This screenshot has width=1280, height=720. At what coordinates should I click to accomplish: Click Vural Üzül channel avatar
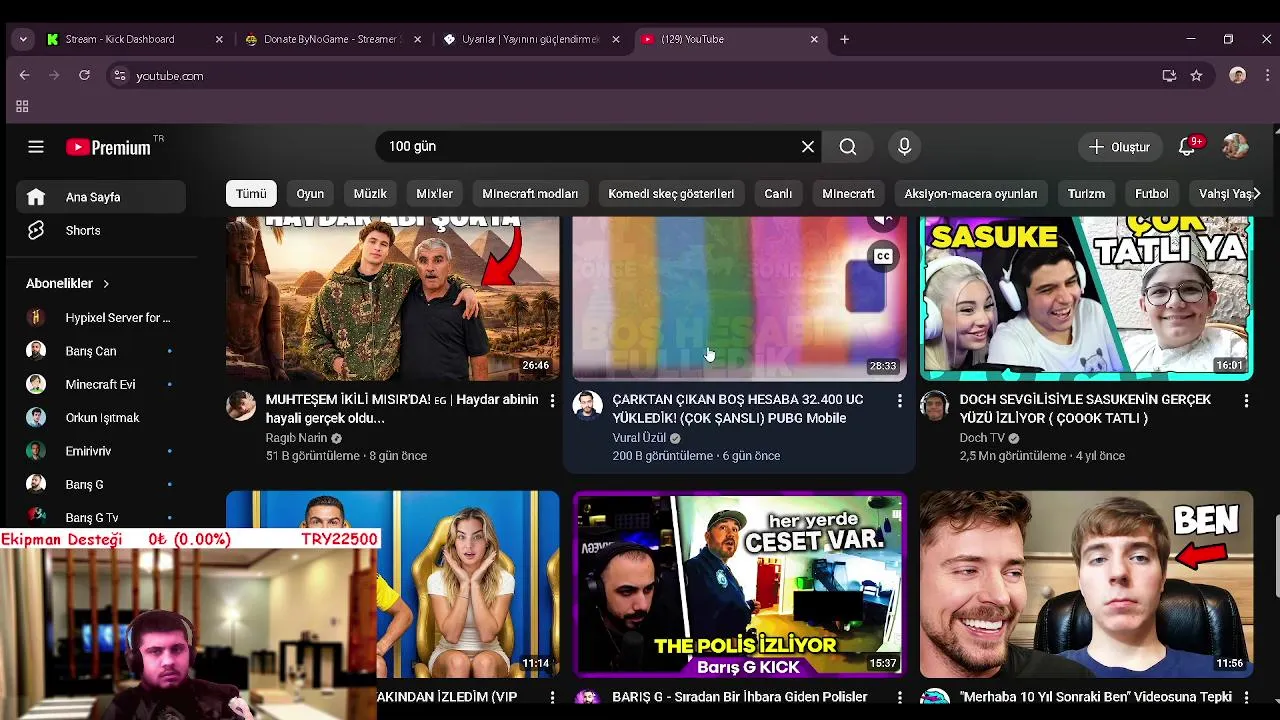[588, 405]
